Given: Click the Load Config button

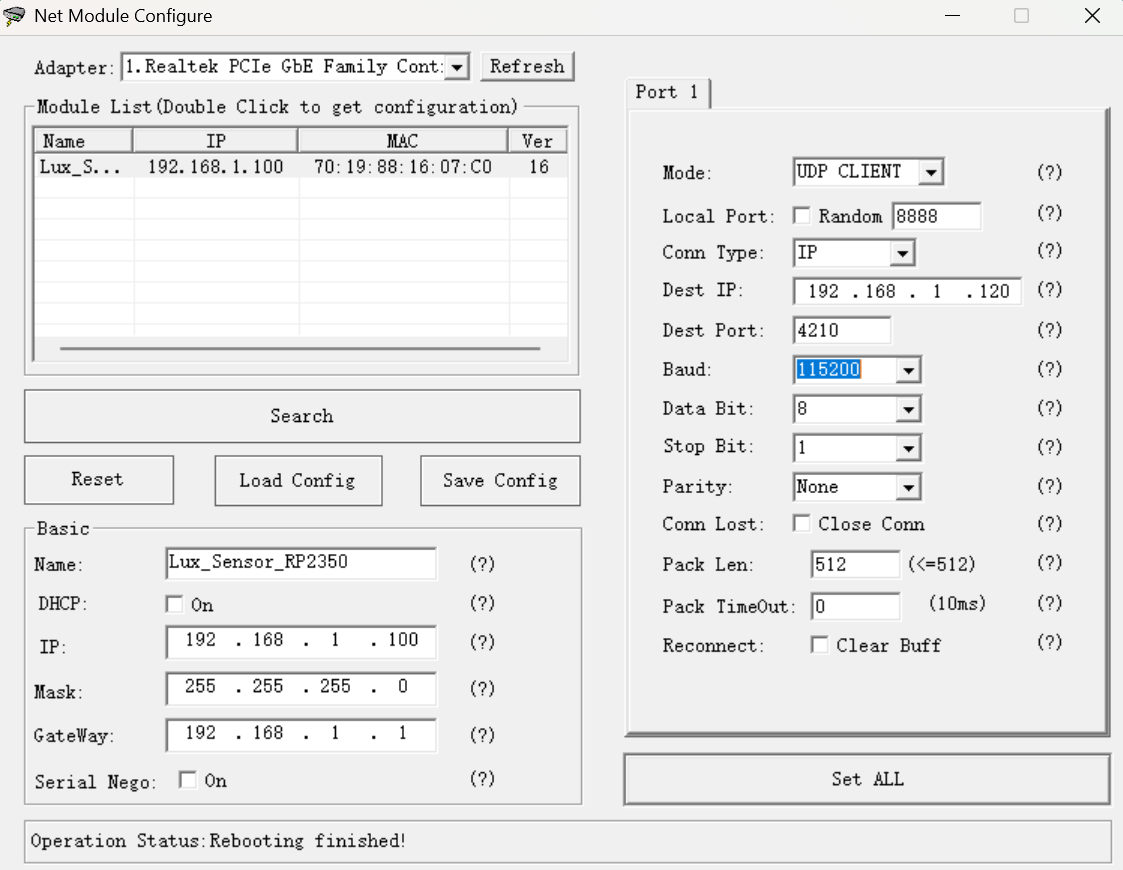Looking at the screenshot, I should (298, 480).
